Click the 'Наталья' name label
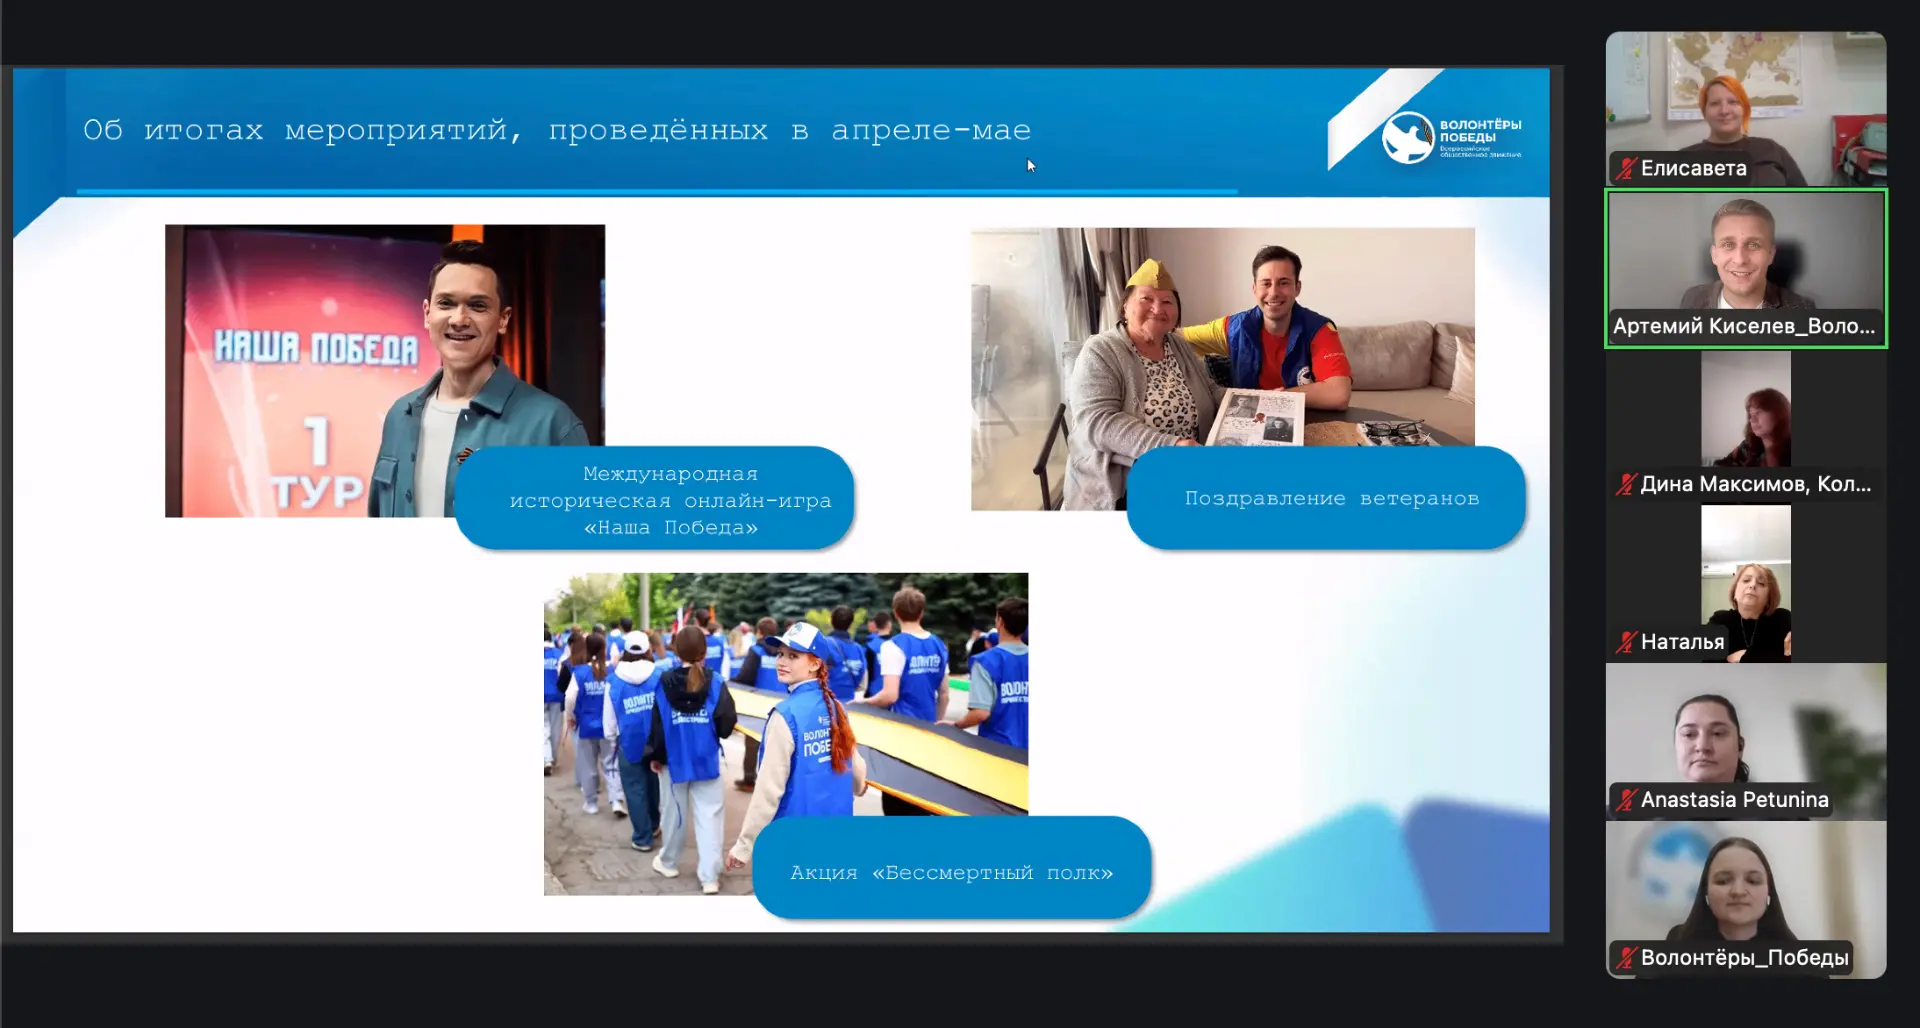This screenshot has width=1920, height=1028. pos(1683,642)
